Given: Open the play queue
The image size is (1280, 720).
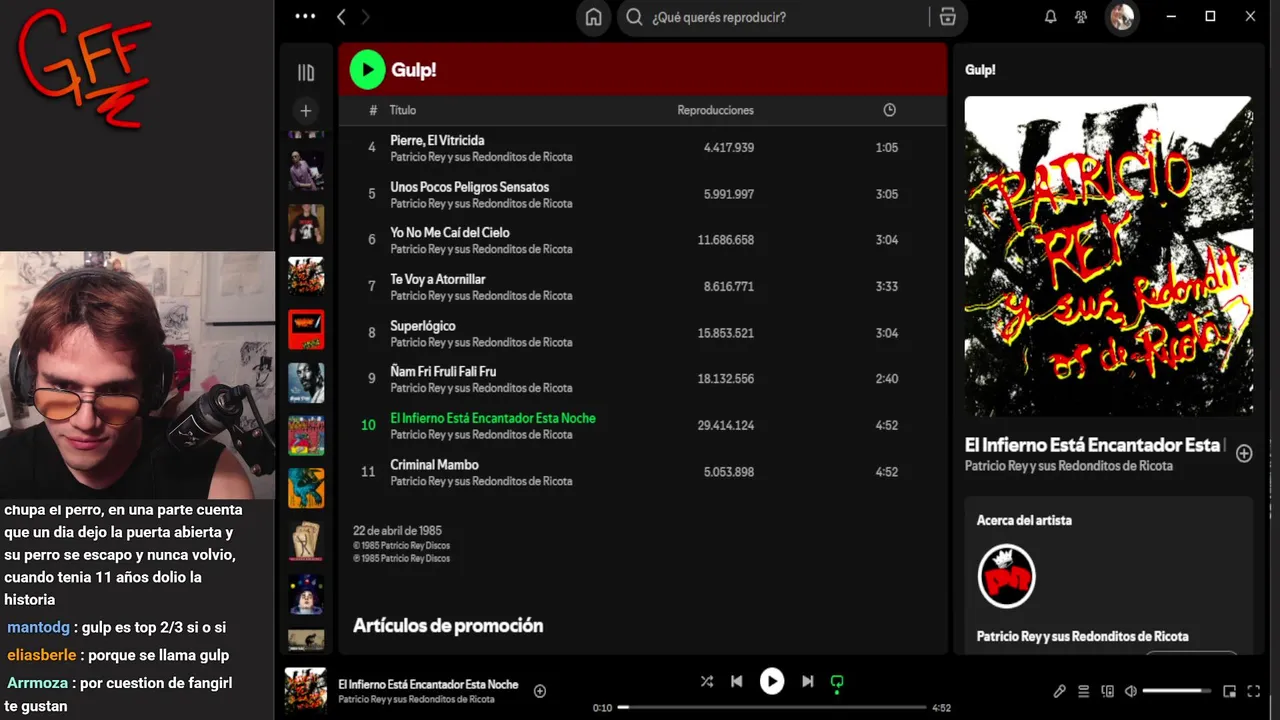Looking at the screenshot, I should 1084,691.
